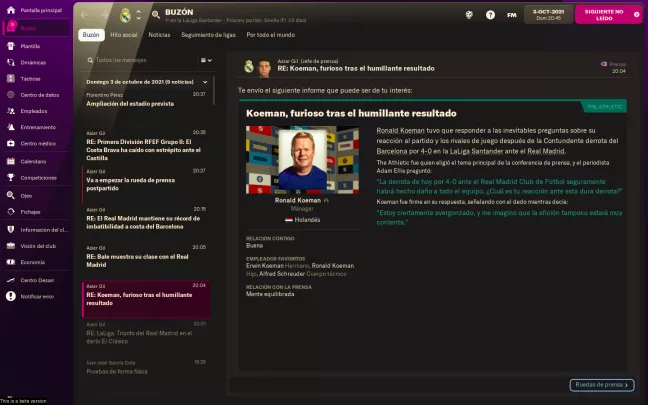Open Ronald Koeman link in article

point(400,131)
